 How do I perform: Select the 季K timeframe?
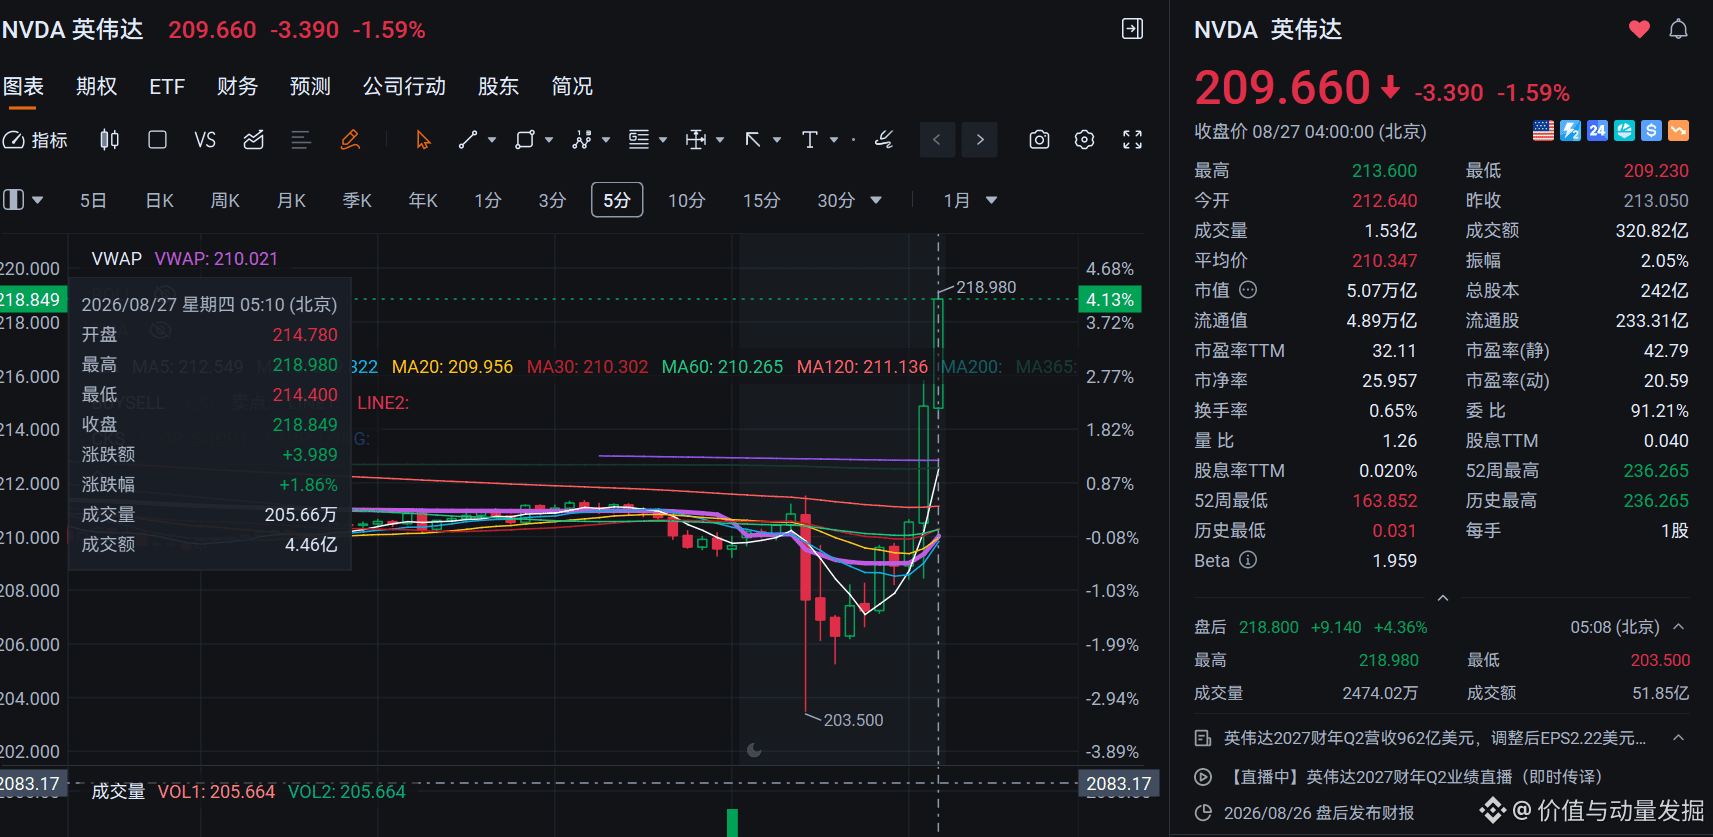[357, 201]
